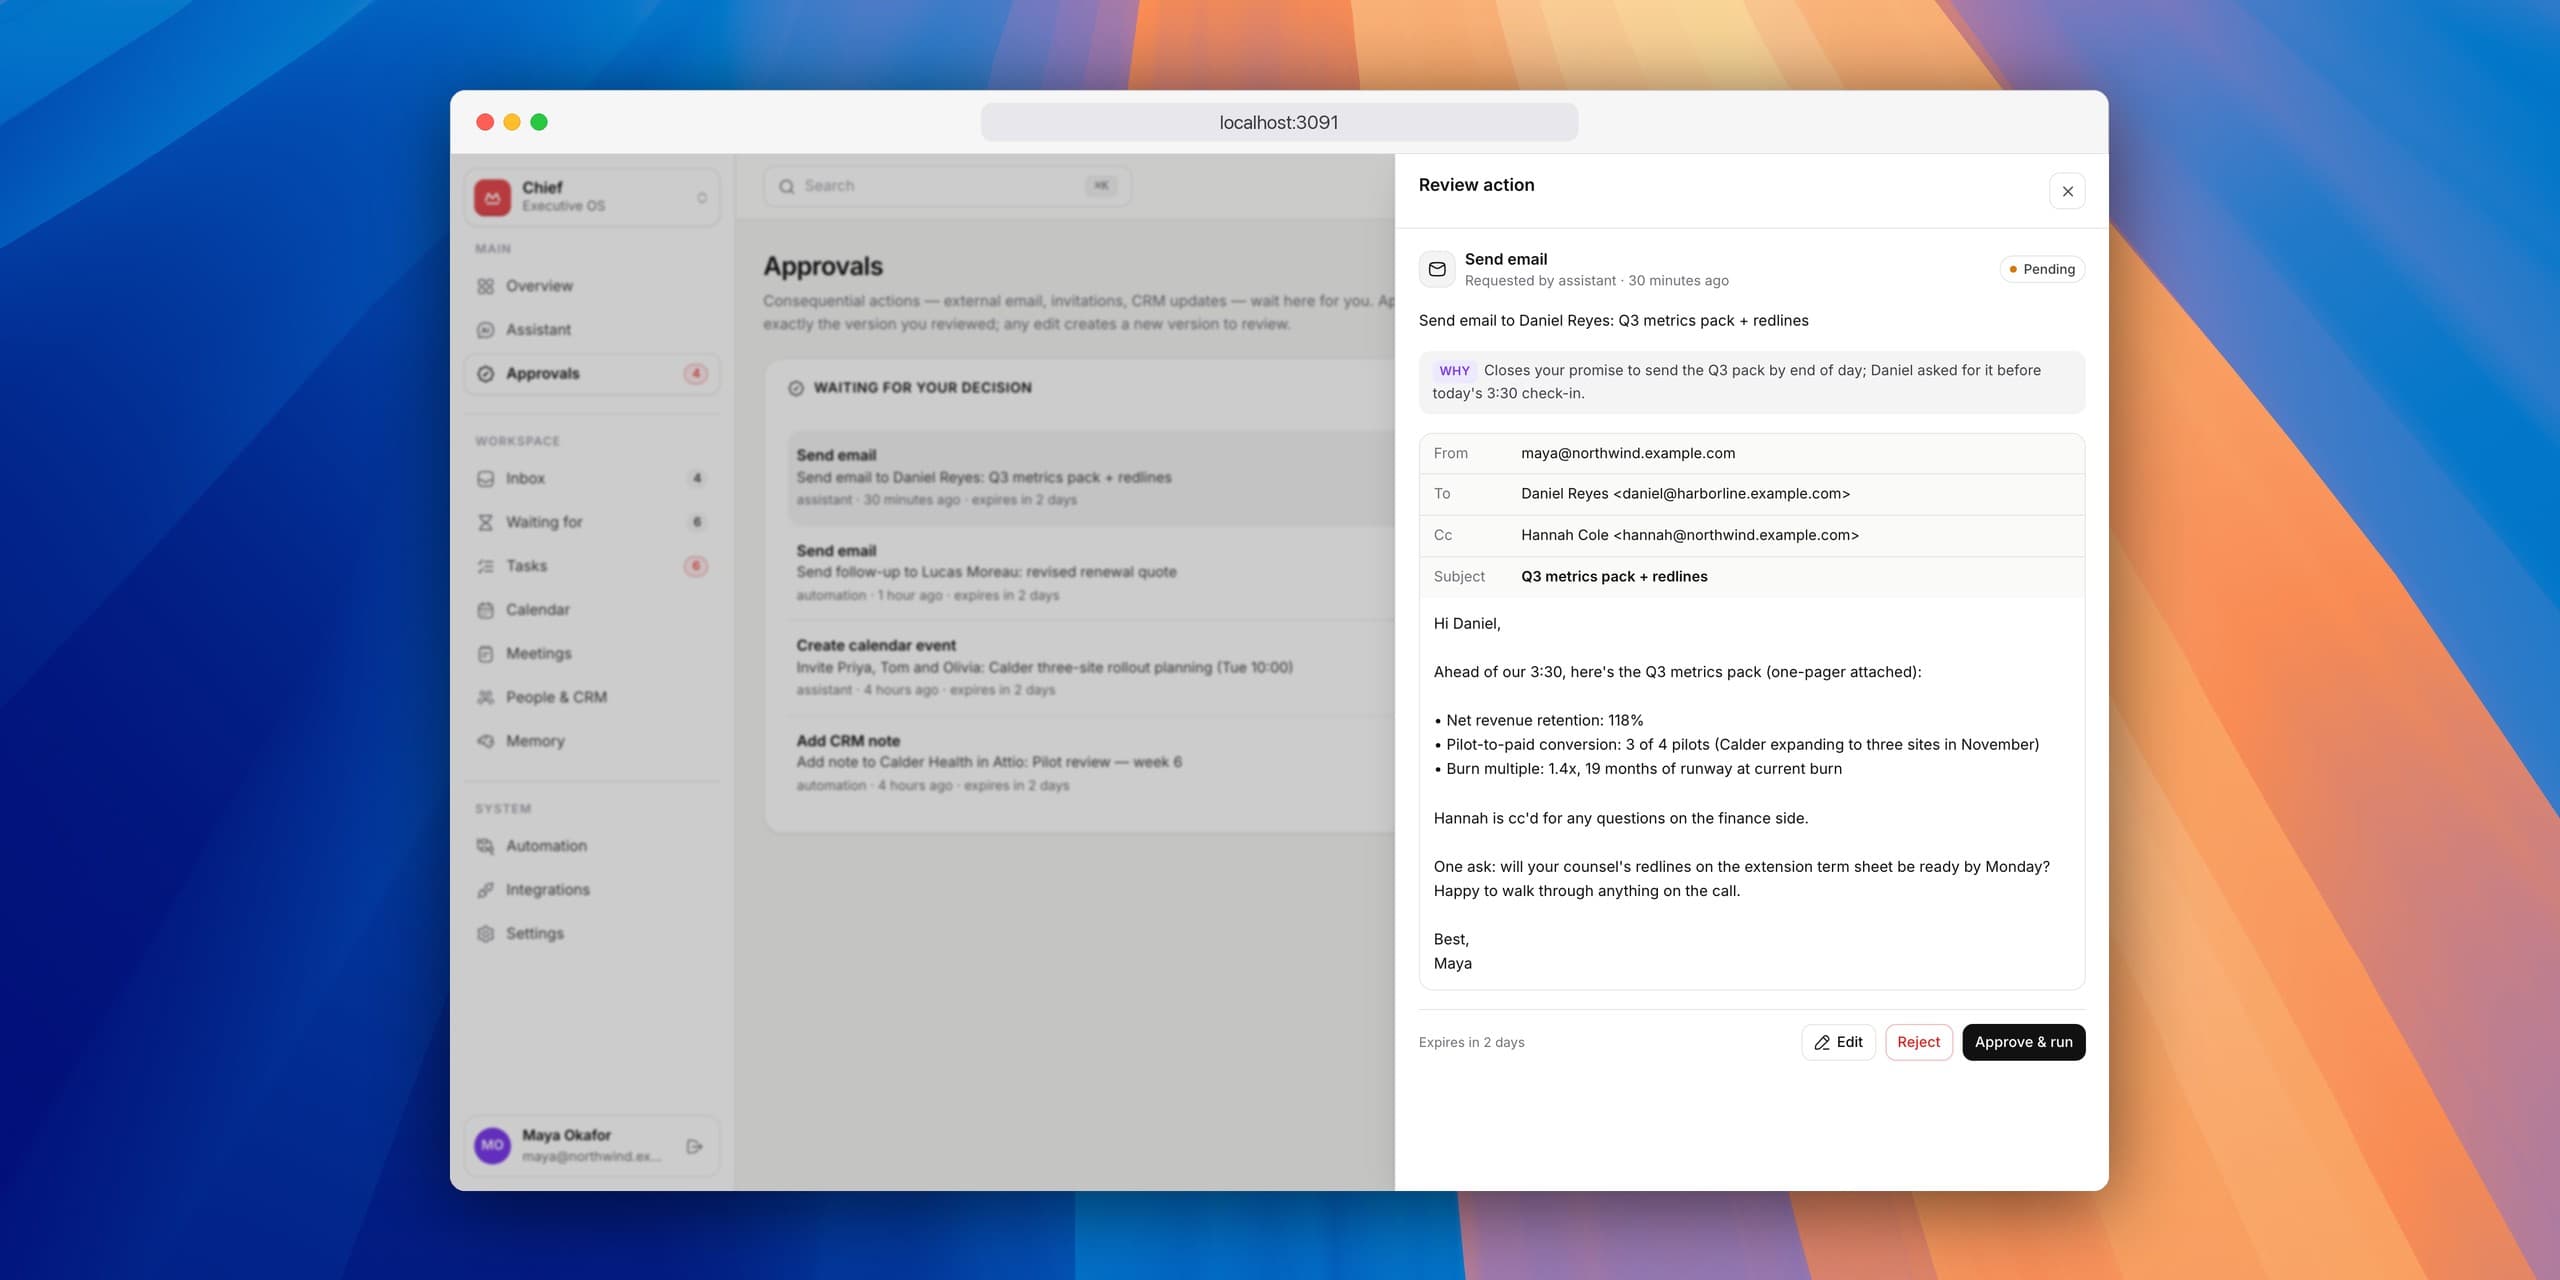Open the Chief workspace switcher
This screenshot has height=1280, width=2560.
click(x=592, y=197)
